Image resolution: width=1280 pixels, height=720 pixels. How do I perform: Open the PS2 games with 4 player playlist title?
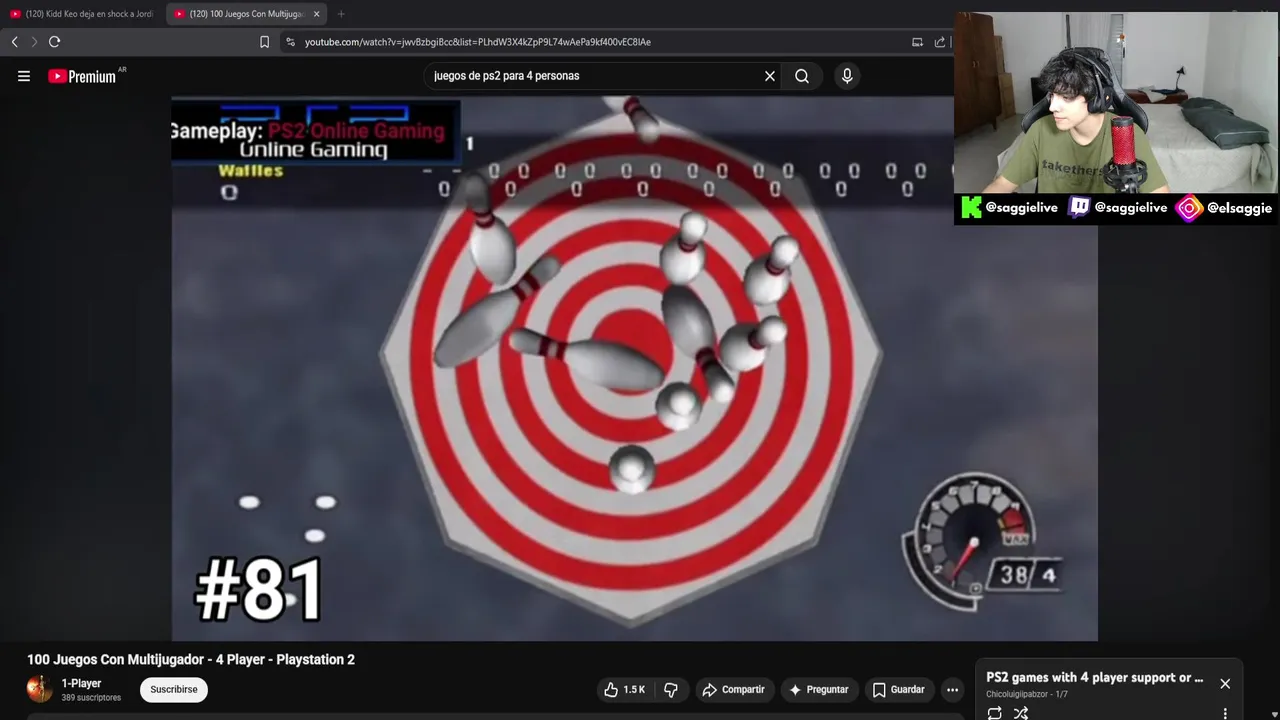pyautogui.click(x=1095, y=678)
